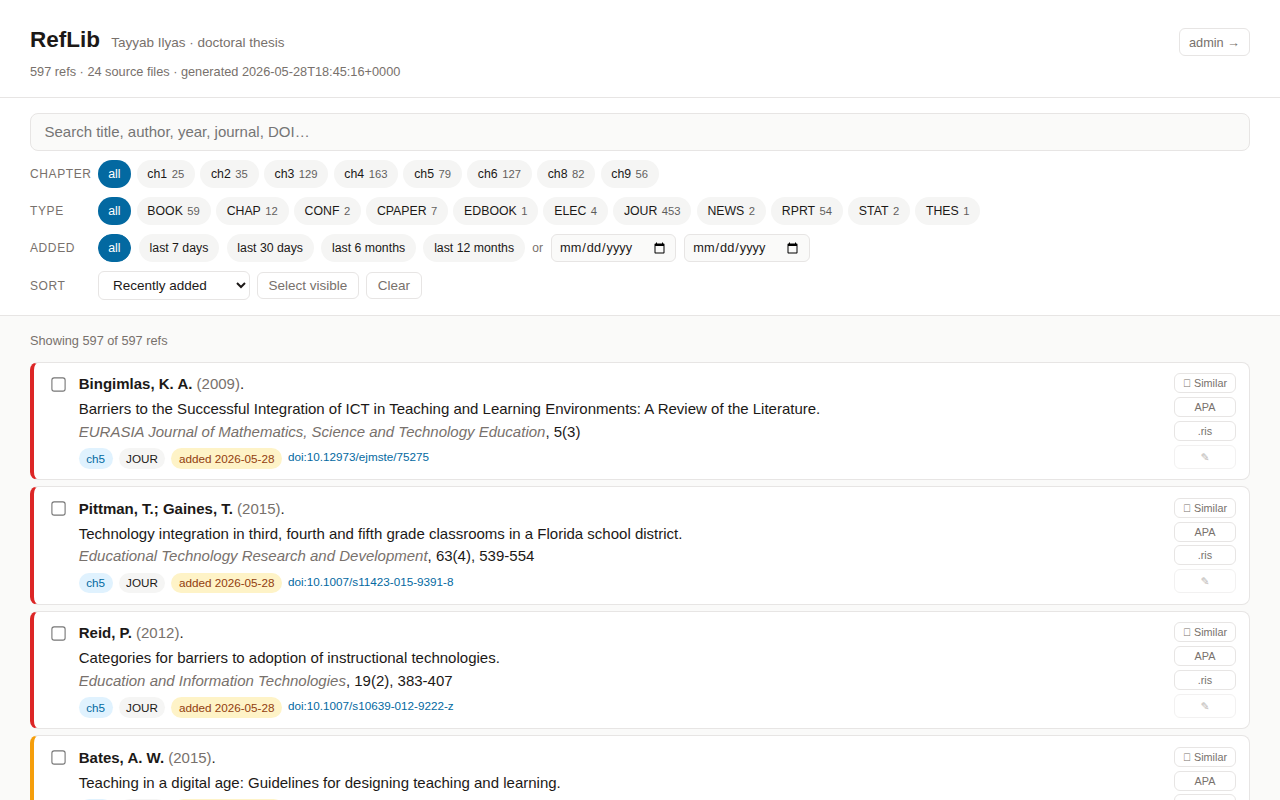Screen dimensions: 1280x800
Task: Click the RefLib title heading
Action: tap(65, 40)
